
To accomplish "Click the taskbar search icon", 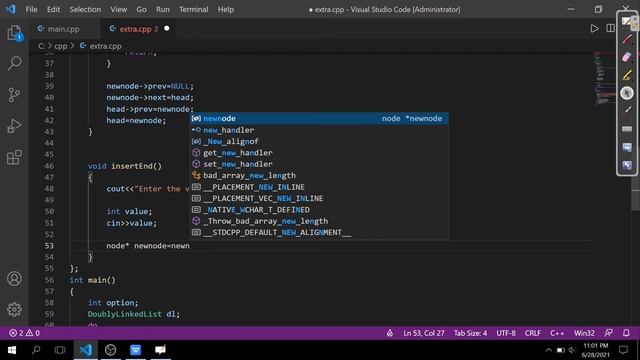I will (x=36, y=350).
